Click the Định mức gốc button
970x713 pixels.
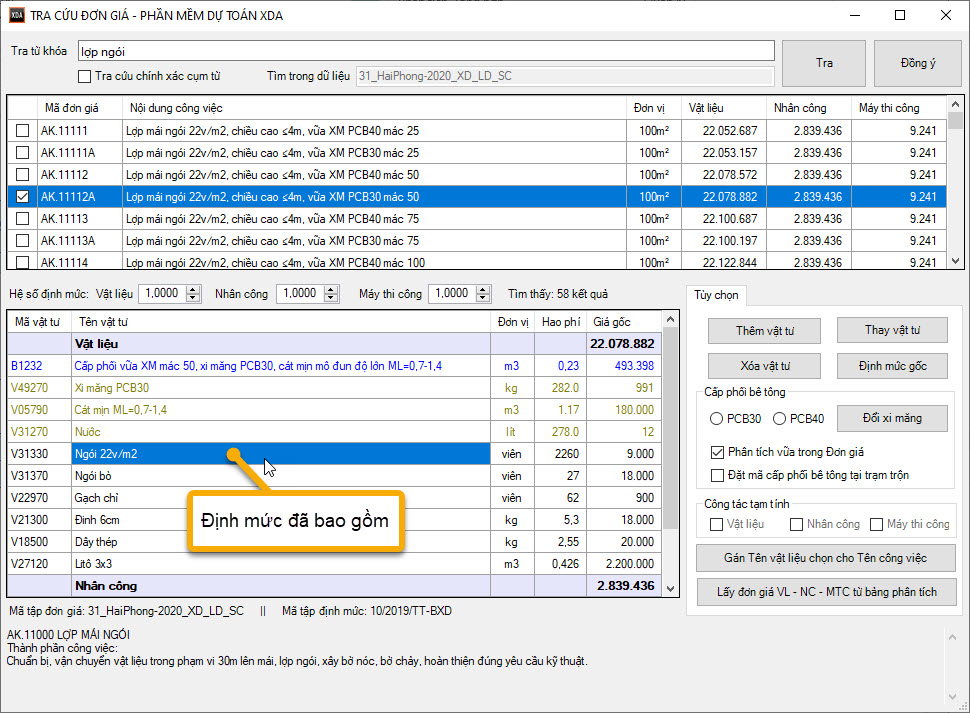tap(892, 366)
